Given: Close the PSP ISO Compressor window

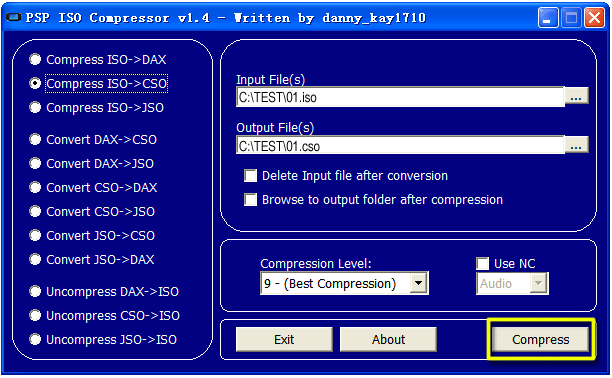Looking at the screenshot, I should coord(594,18).
